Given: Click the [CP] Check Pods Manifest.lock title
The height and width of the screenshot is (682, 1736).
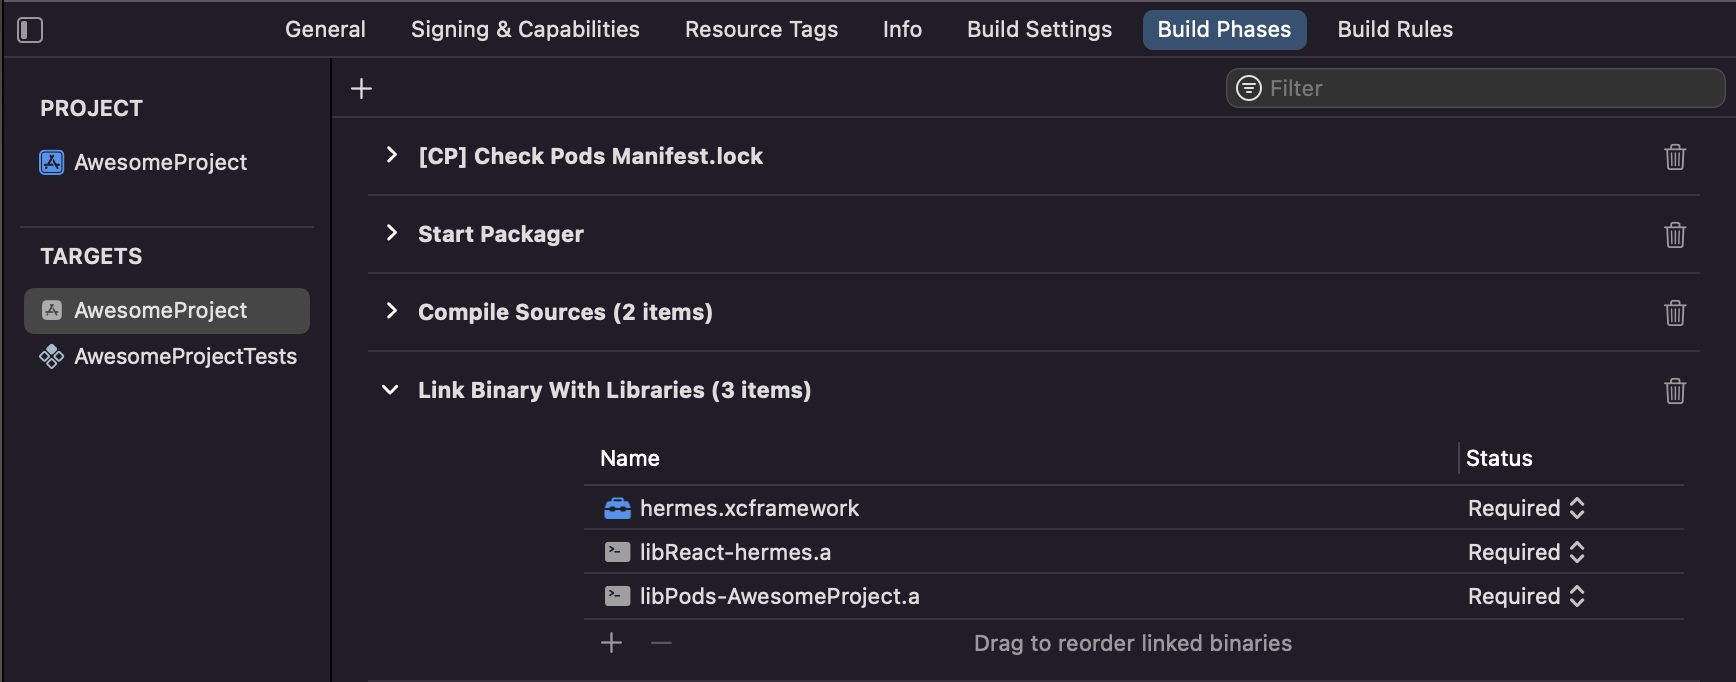Looking at the screenshot, I should click(x=590, y=156).
